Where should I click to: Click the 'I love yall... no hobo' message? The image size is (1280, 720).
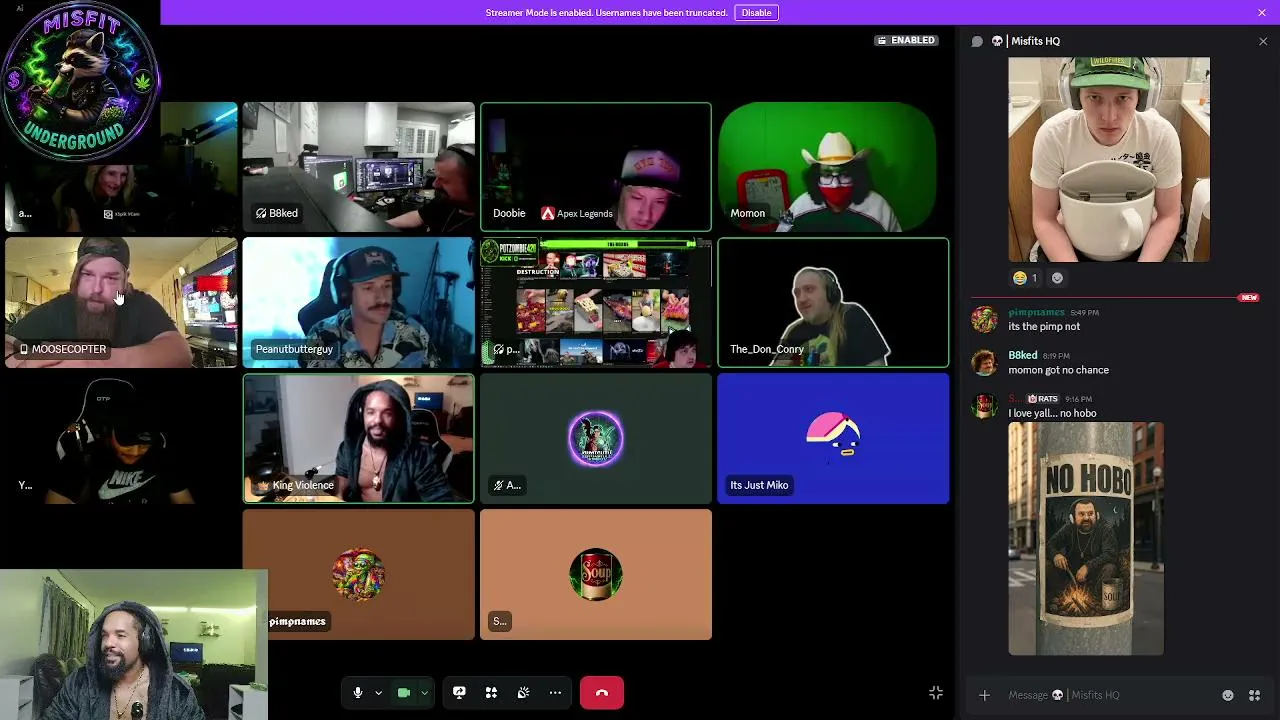click(1052, 413)
